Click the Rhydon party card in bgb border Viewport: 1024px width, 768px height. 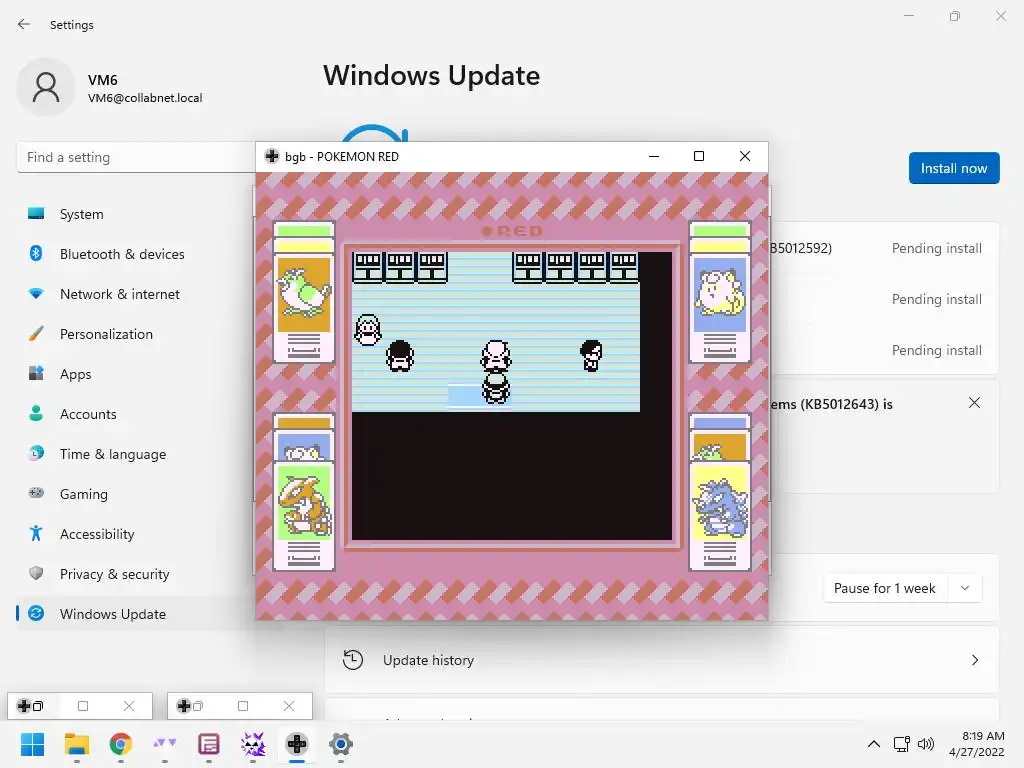coord(720,516)
